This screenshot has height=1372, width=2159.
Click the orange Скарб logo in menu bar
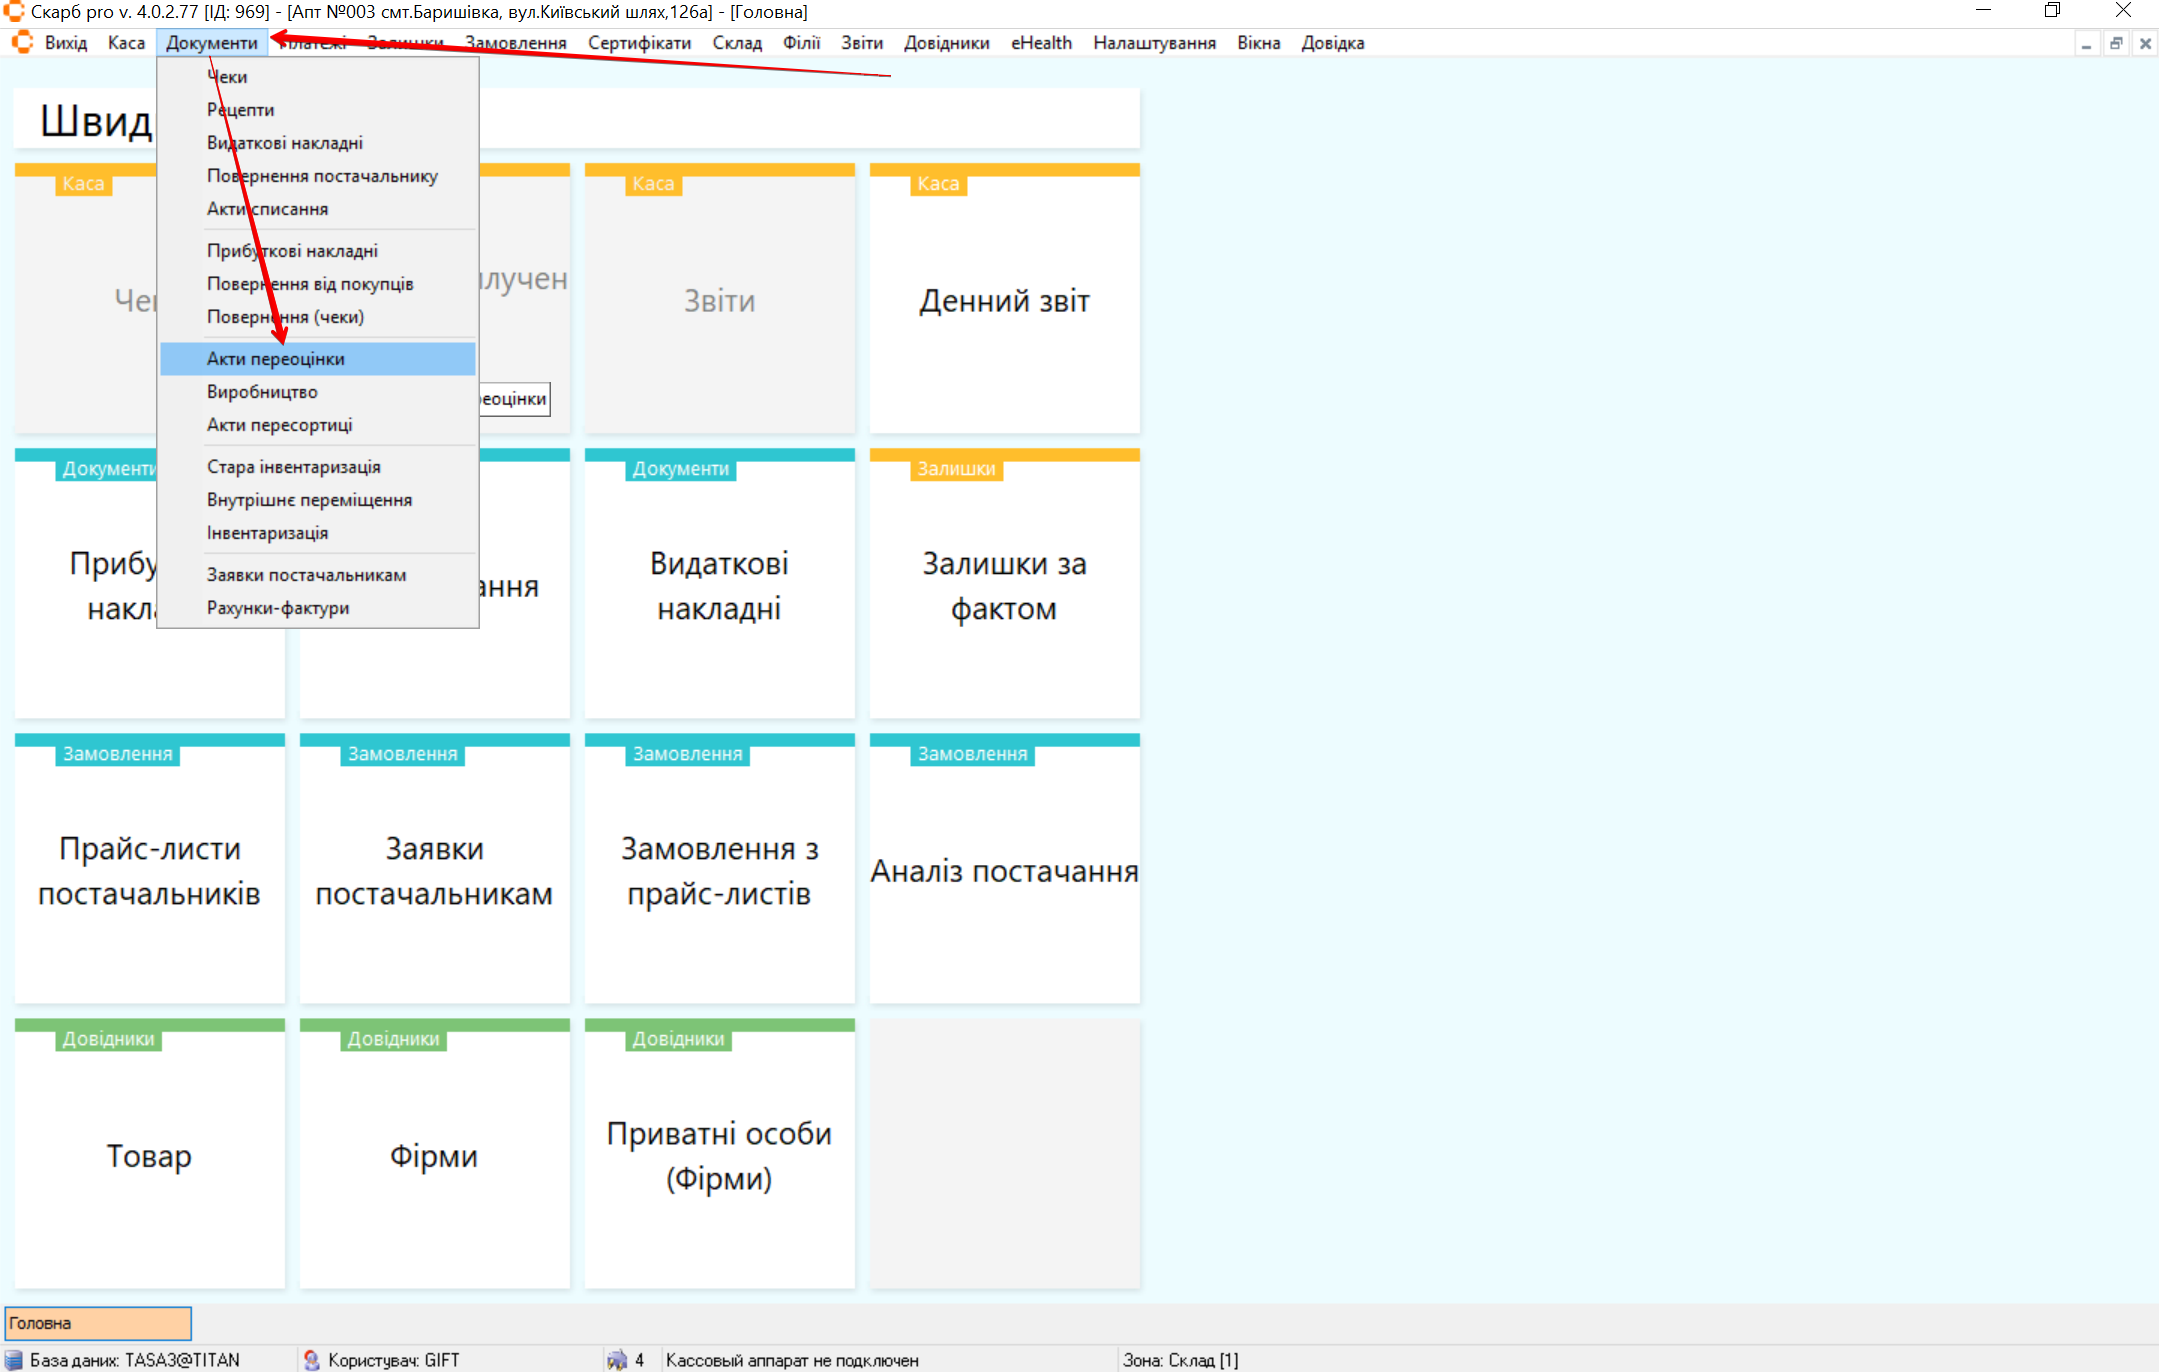point(22,43)
